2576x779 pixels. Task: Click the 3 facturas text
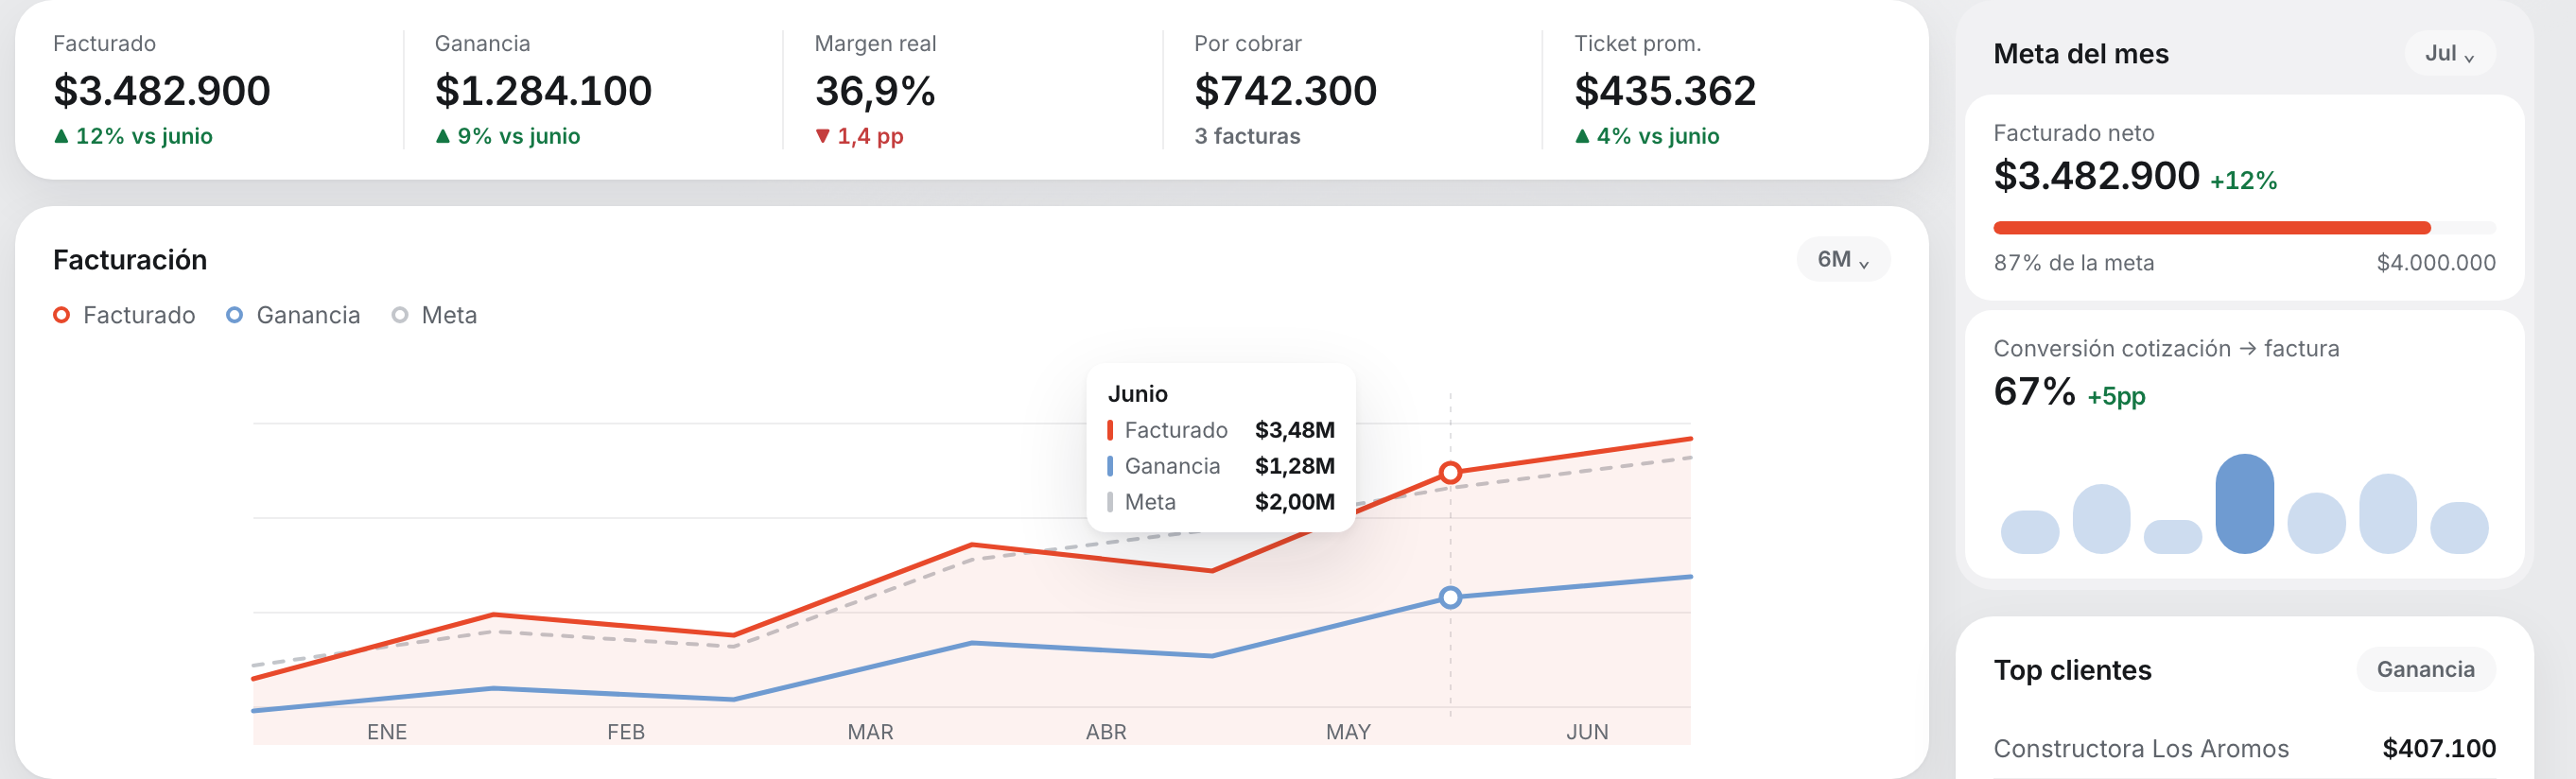pos(1247,136)
